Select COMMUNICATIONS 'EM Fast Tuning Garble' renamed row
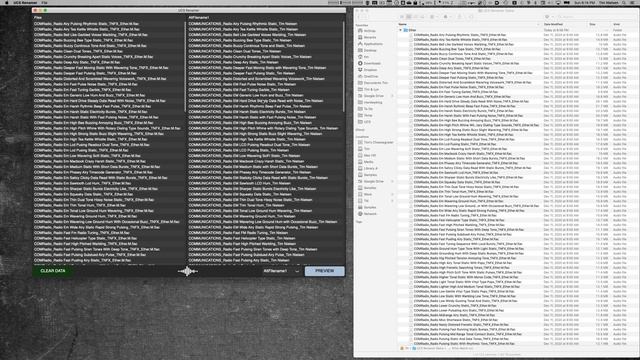 [x=265, y=90]
